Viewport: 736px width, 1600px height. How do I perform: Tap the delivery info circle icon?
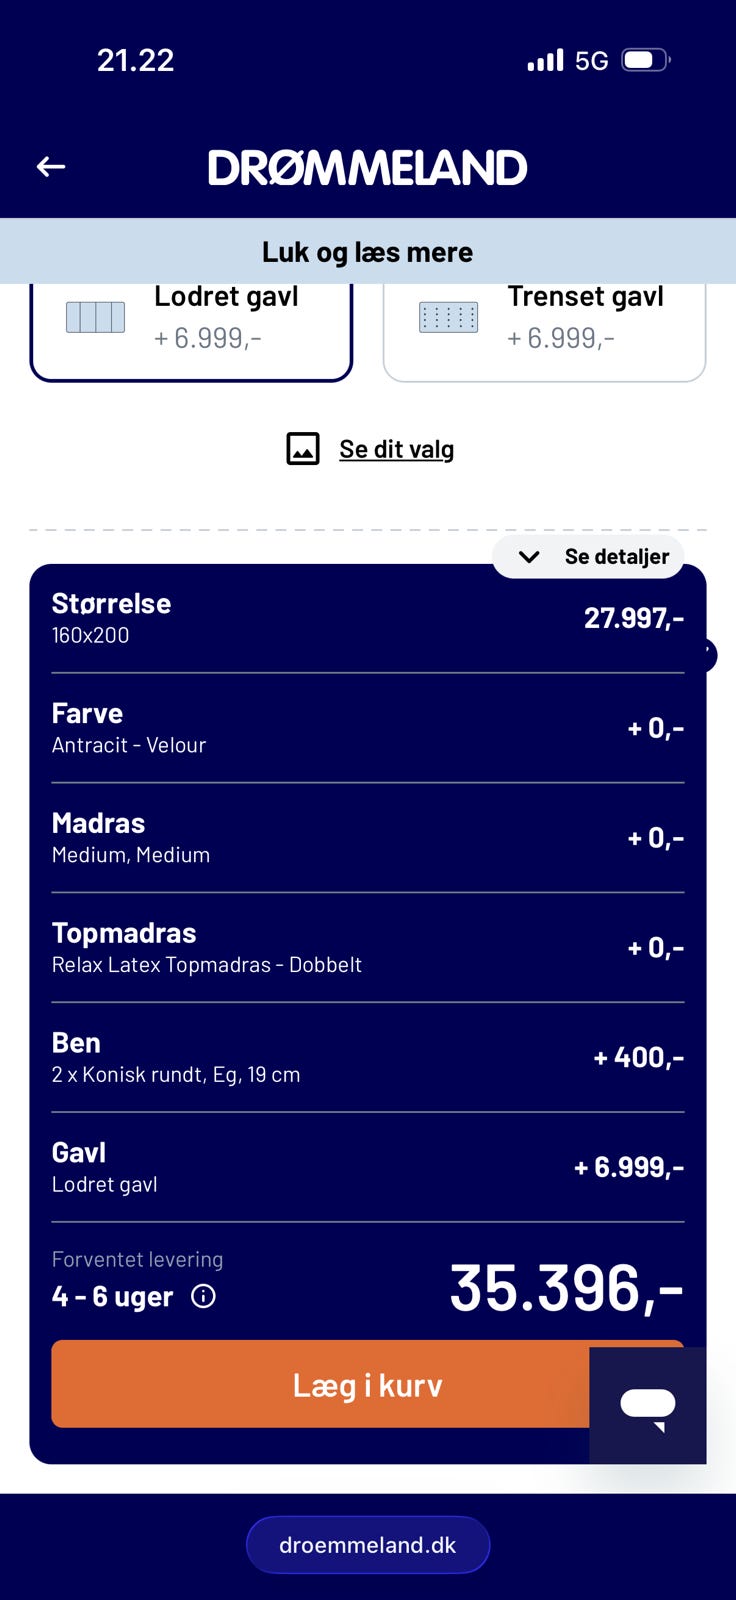(203, 1297)
